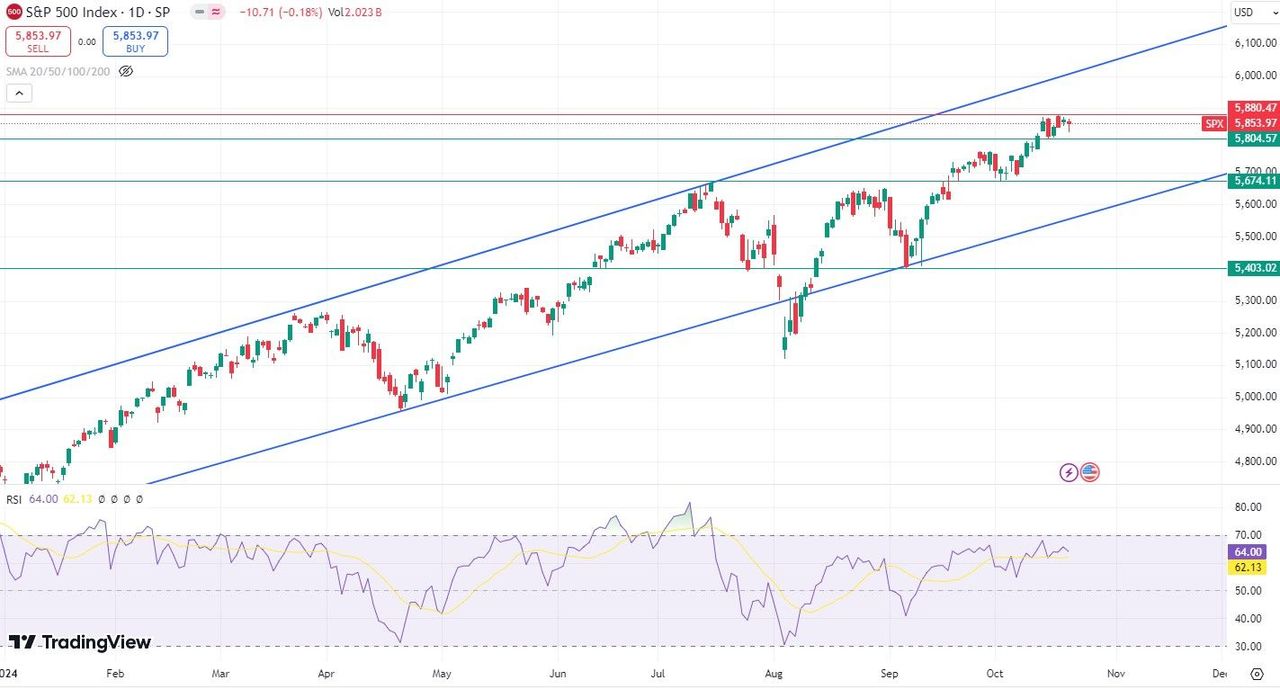1280x689 pixels.
Task: Click the 5,674.11 green price label
Action: 1256,181
